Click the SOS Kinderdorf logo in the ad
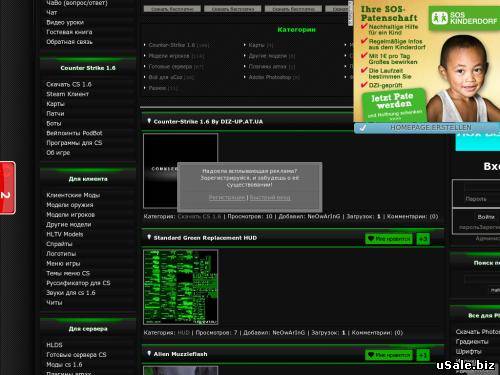Screen dimensions: 500x375 pyautogui.click(x=464, y=18)
